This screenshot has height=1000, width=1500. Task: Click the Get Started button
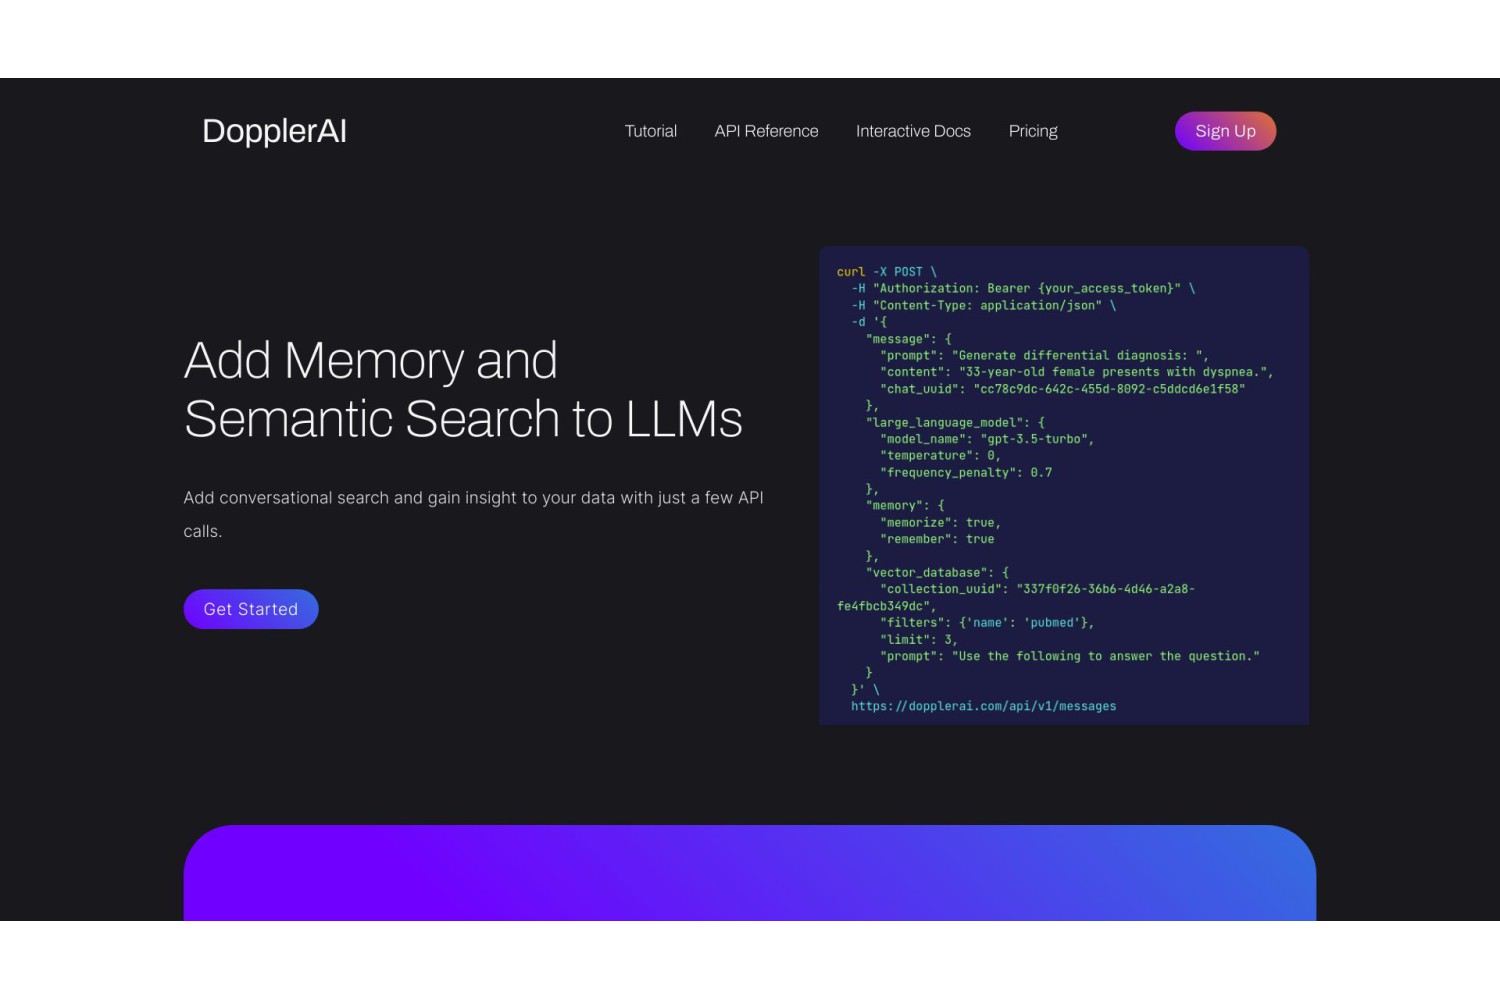[251, 609]
